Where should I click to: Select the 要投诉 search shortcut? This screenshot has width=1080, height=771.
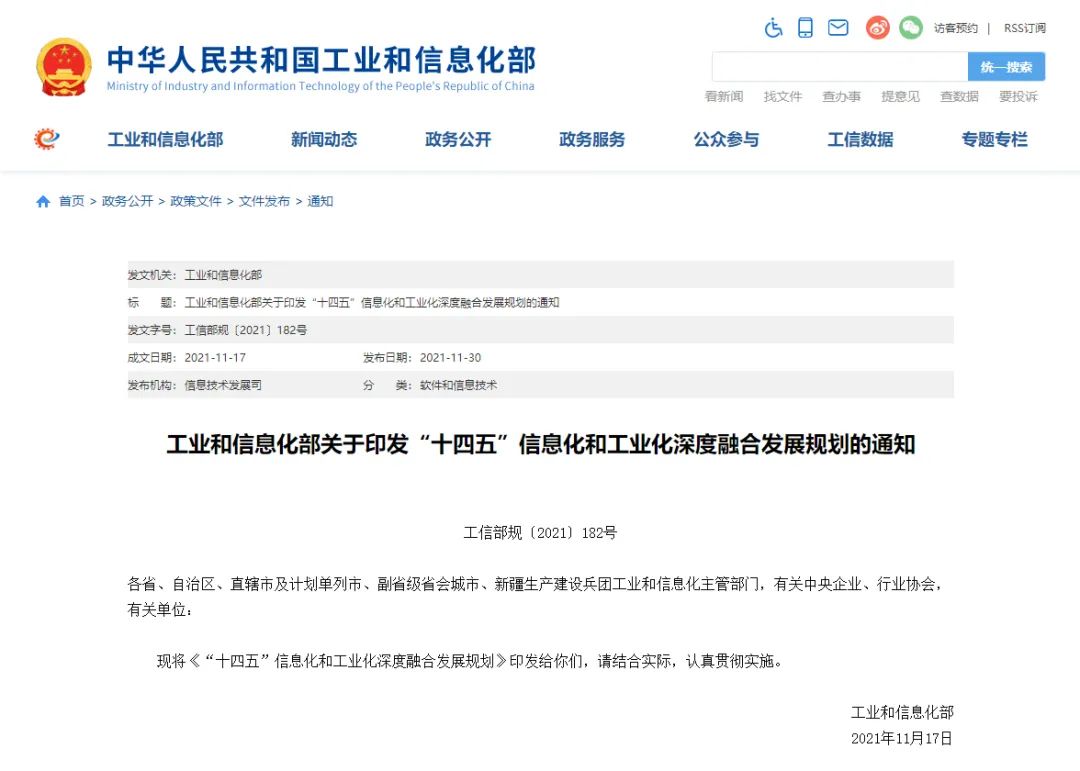1019,96
